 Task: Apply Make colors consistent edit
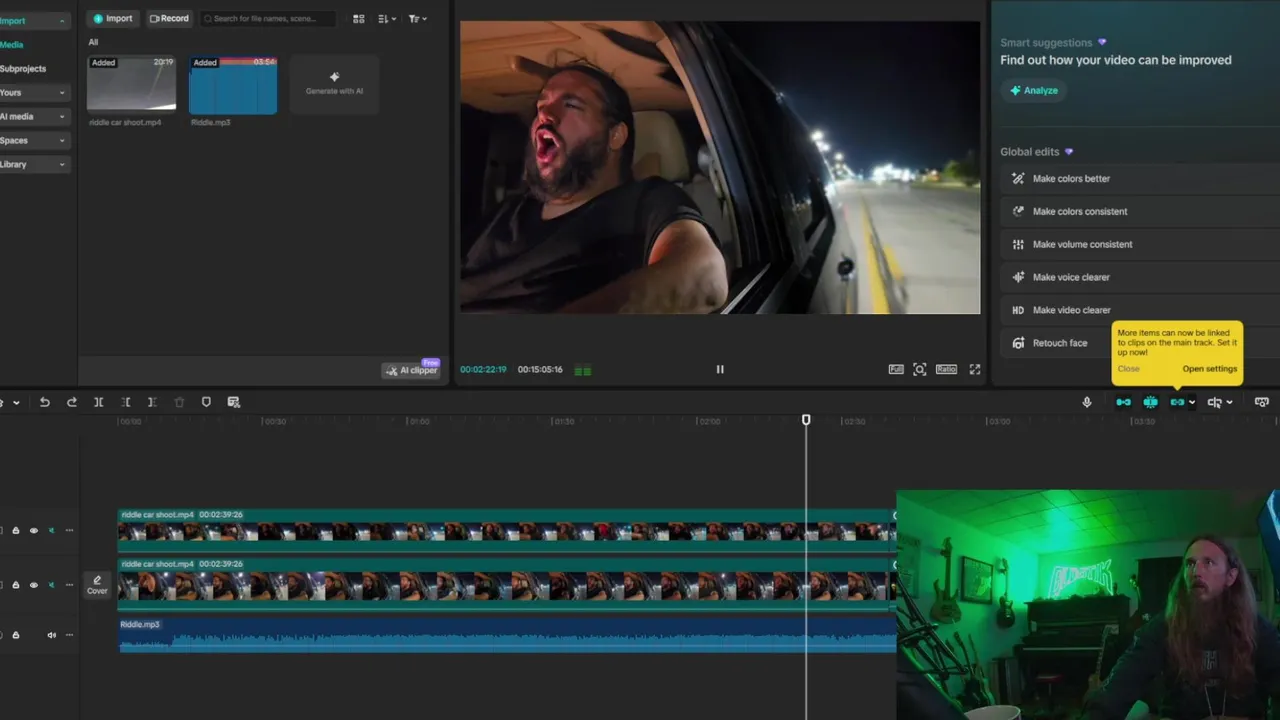click(1140, 212)
